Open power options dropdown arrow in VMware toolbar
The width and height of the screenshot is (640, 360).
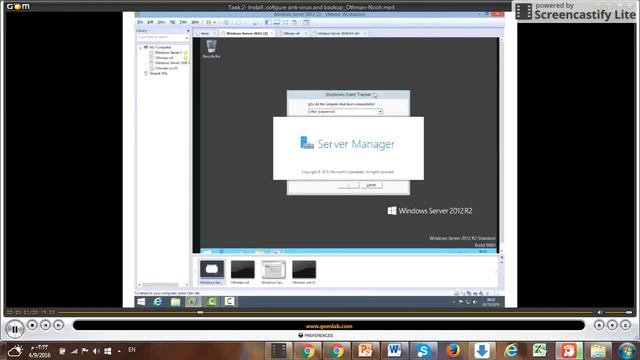coord(215,22)
